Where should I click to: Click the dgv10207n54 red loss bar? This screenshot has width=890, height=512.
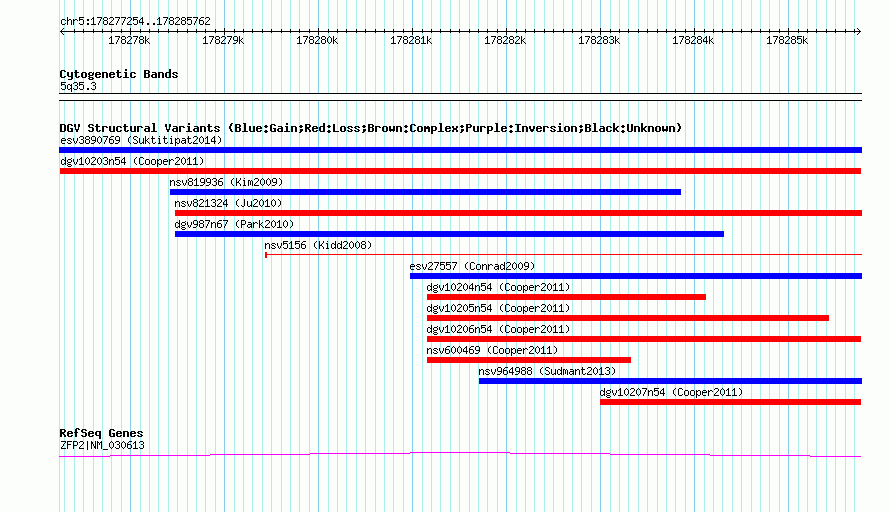click(731, 402)
